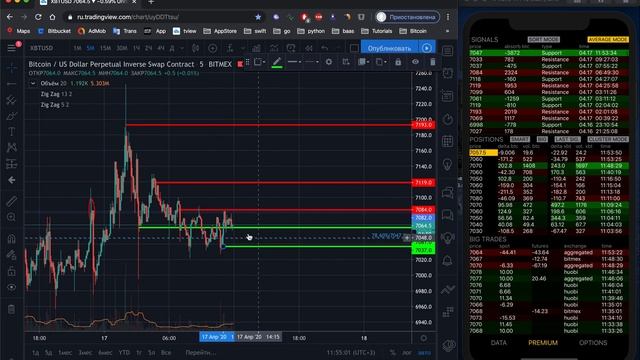Open the line color pencil swatch

click(x=277, y=62)
